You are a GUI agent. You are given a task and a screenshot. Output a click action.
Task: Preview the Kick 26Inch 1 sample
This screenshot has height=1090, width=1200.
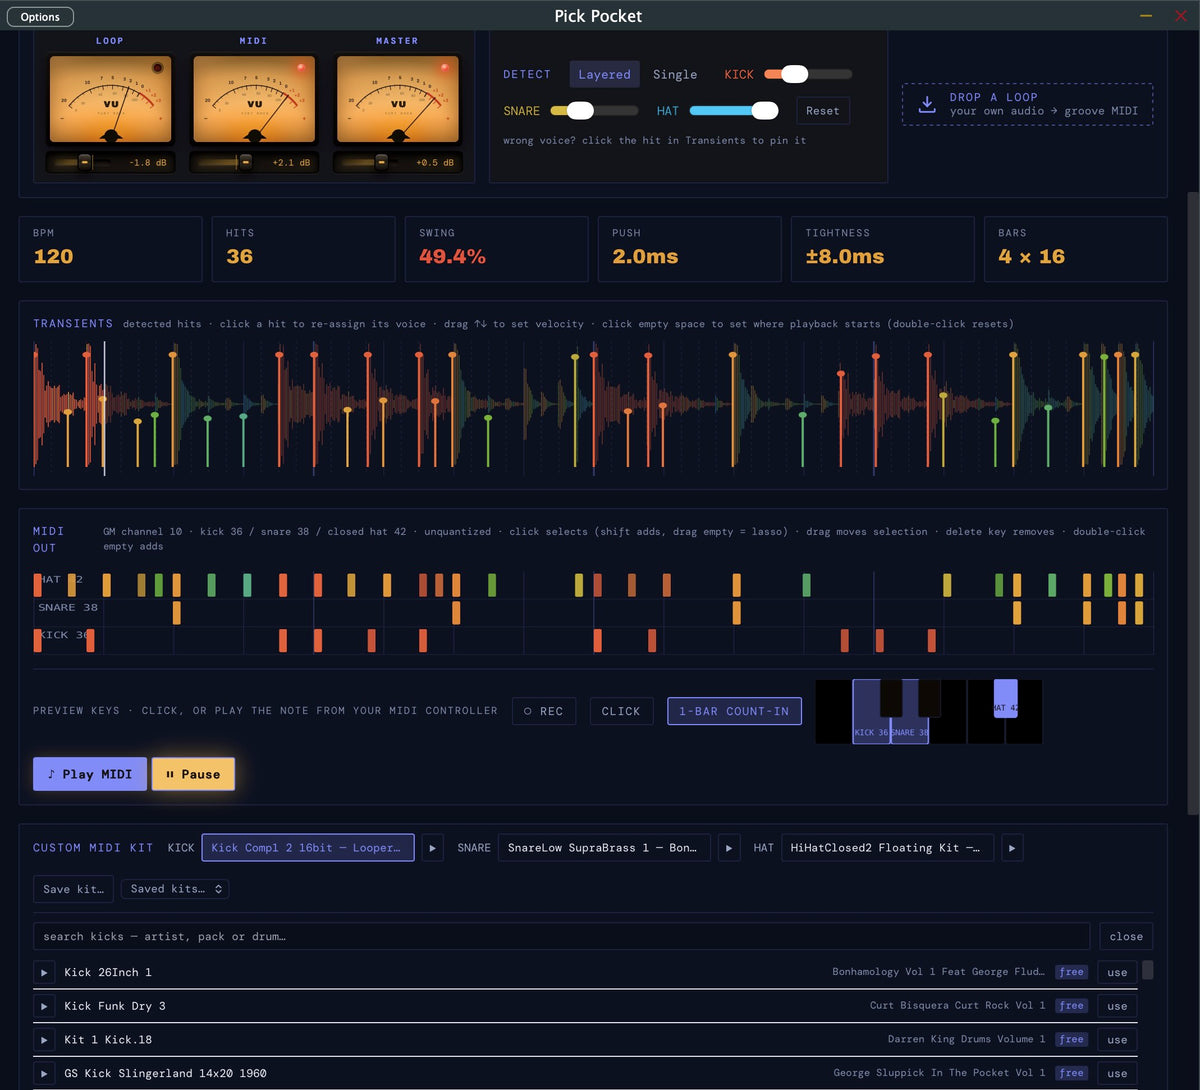point(44,972)
